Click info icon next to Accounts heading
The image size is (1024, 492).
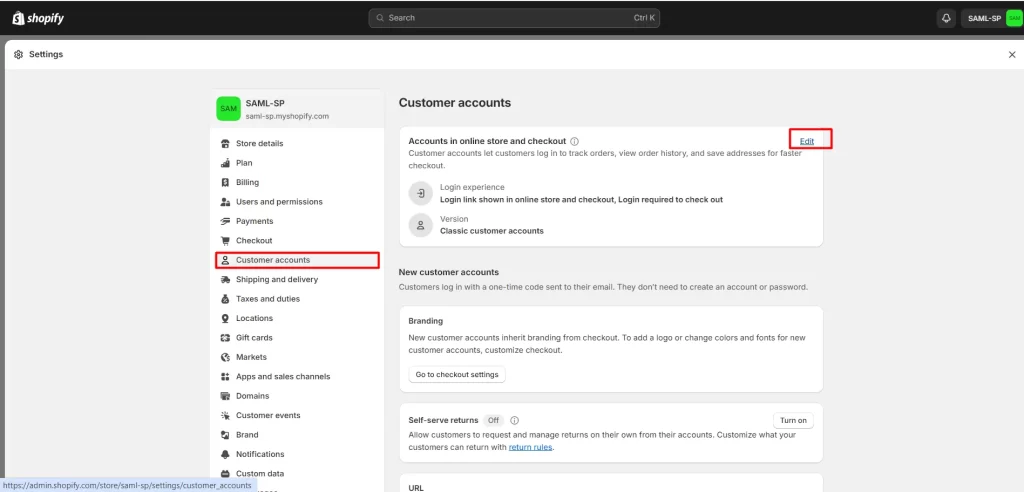[x=574, y=142]
